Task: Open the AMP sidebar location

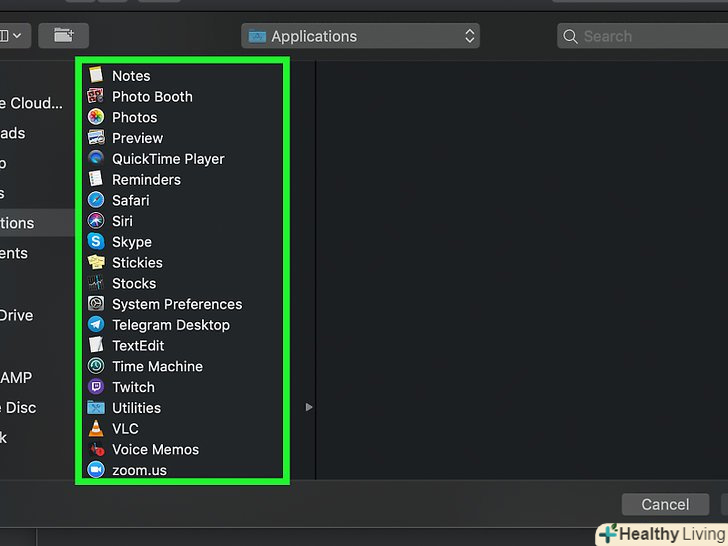Action: click(16, 377)
